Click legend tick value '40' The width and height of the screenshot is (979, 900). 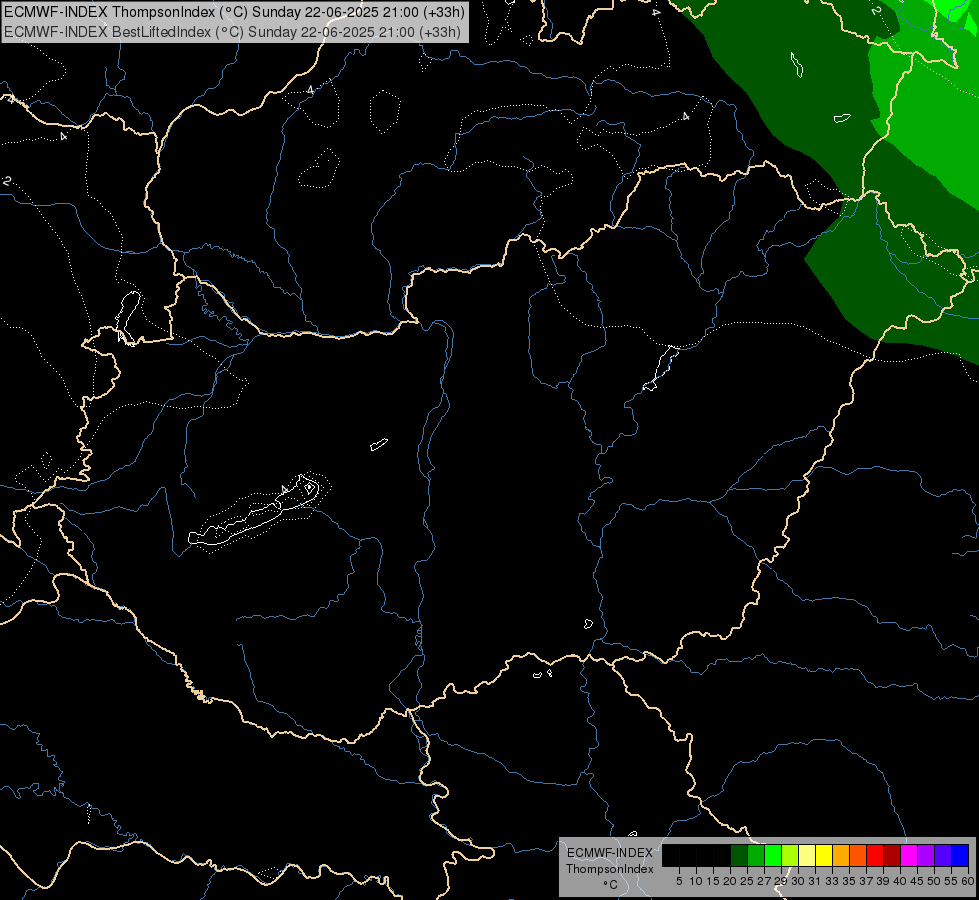pos(900,881)
